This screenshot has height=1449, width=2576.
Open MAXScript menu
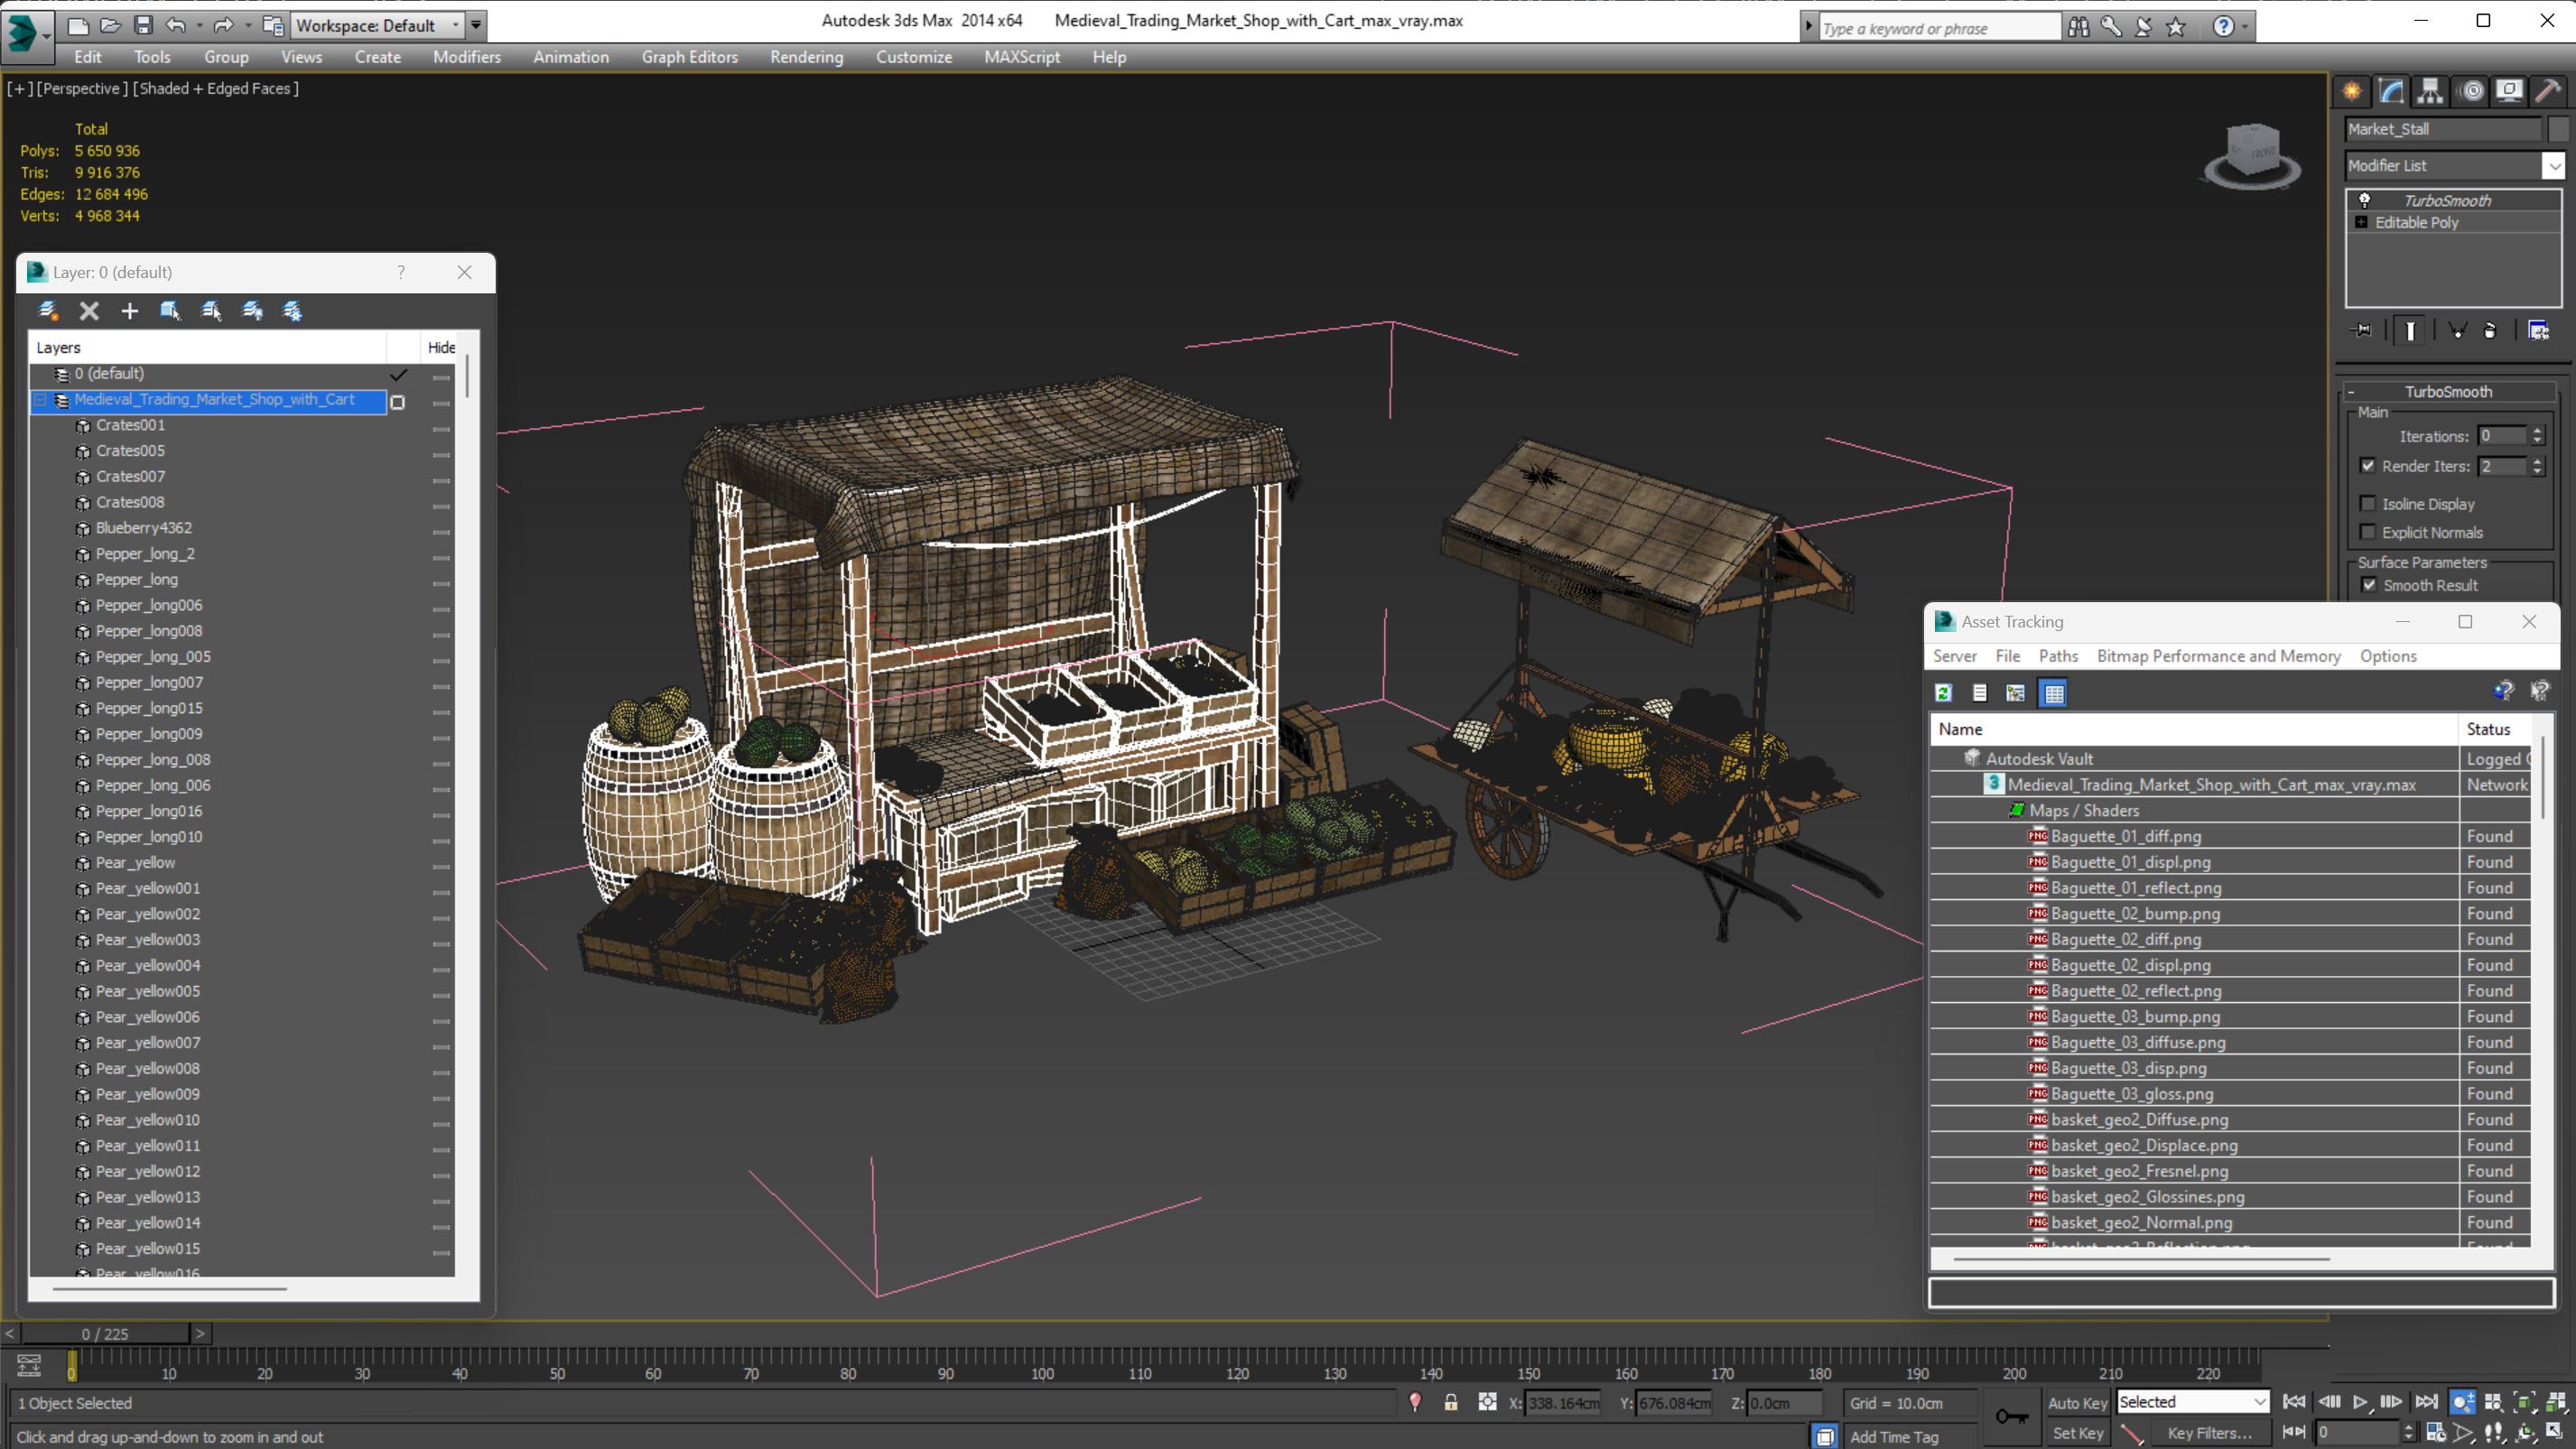tap(1021, 57)
